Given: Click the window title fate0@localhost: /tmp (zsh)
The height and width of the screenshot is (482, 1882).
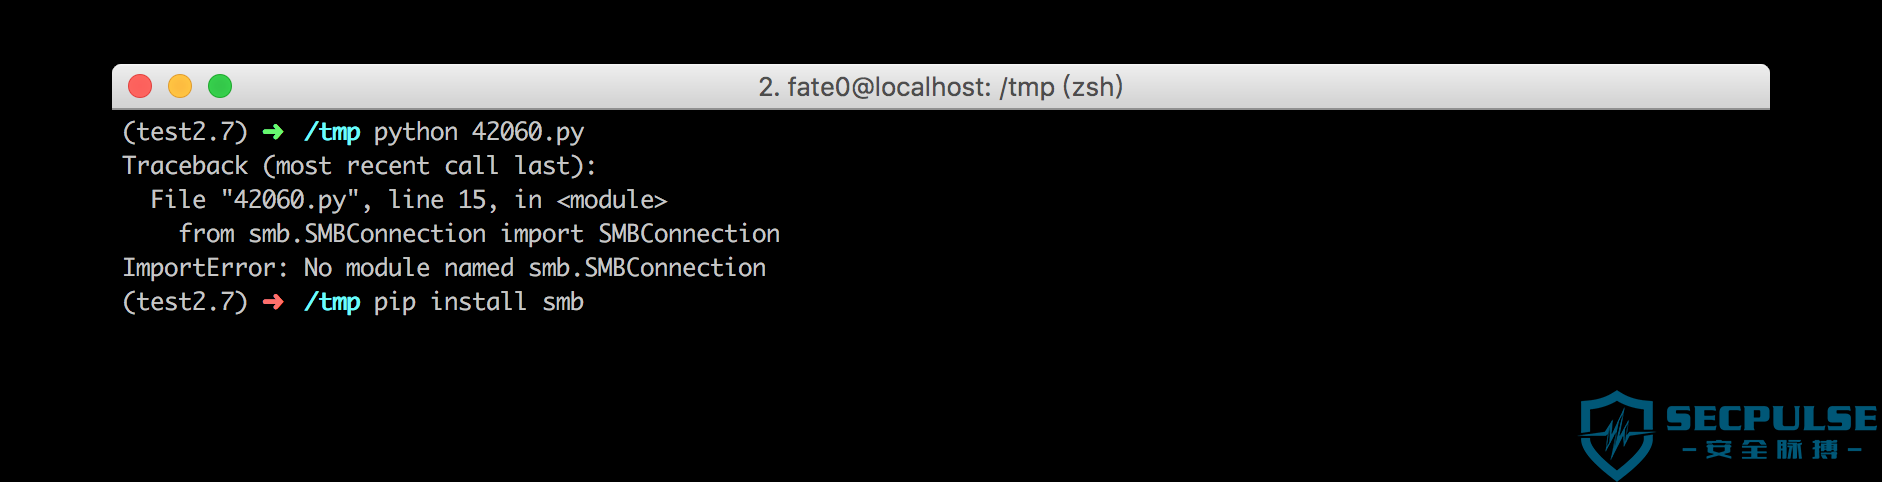Looking at the screenshot, I should (x=941, y=87).
